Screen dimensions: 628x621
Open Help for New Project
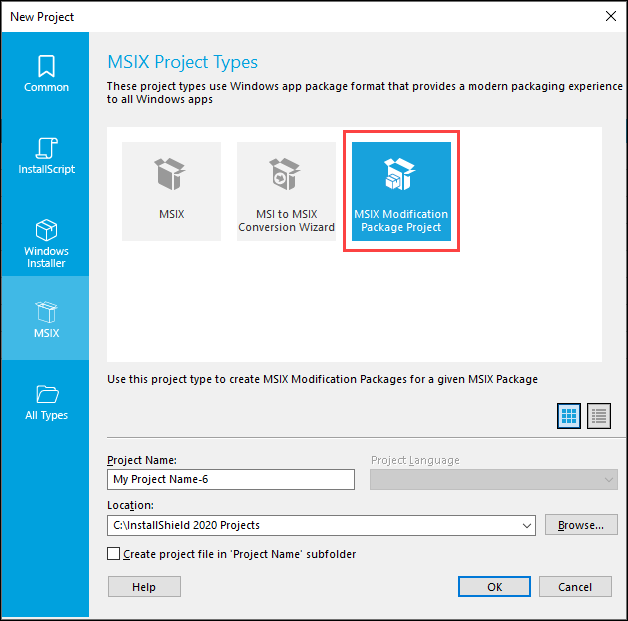point(144,587)
